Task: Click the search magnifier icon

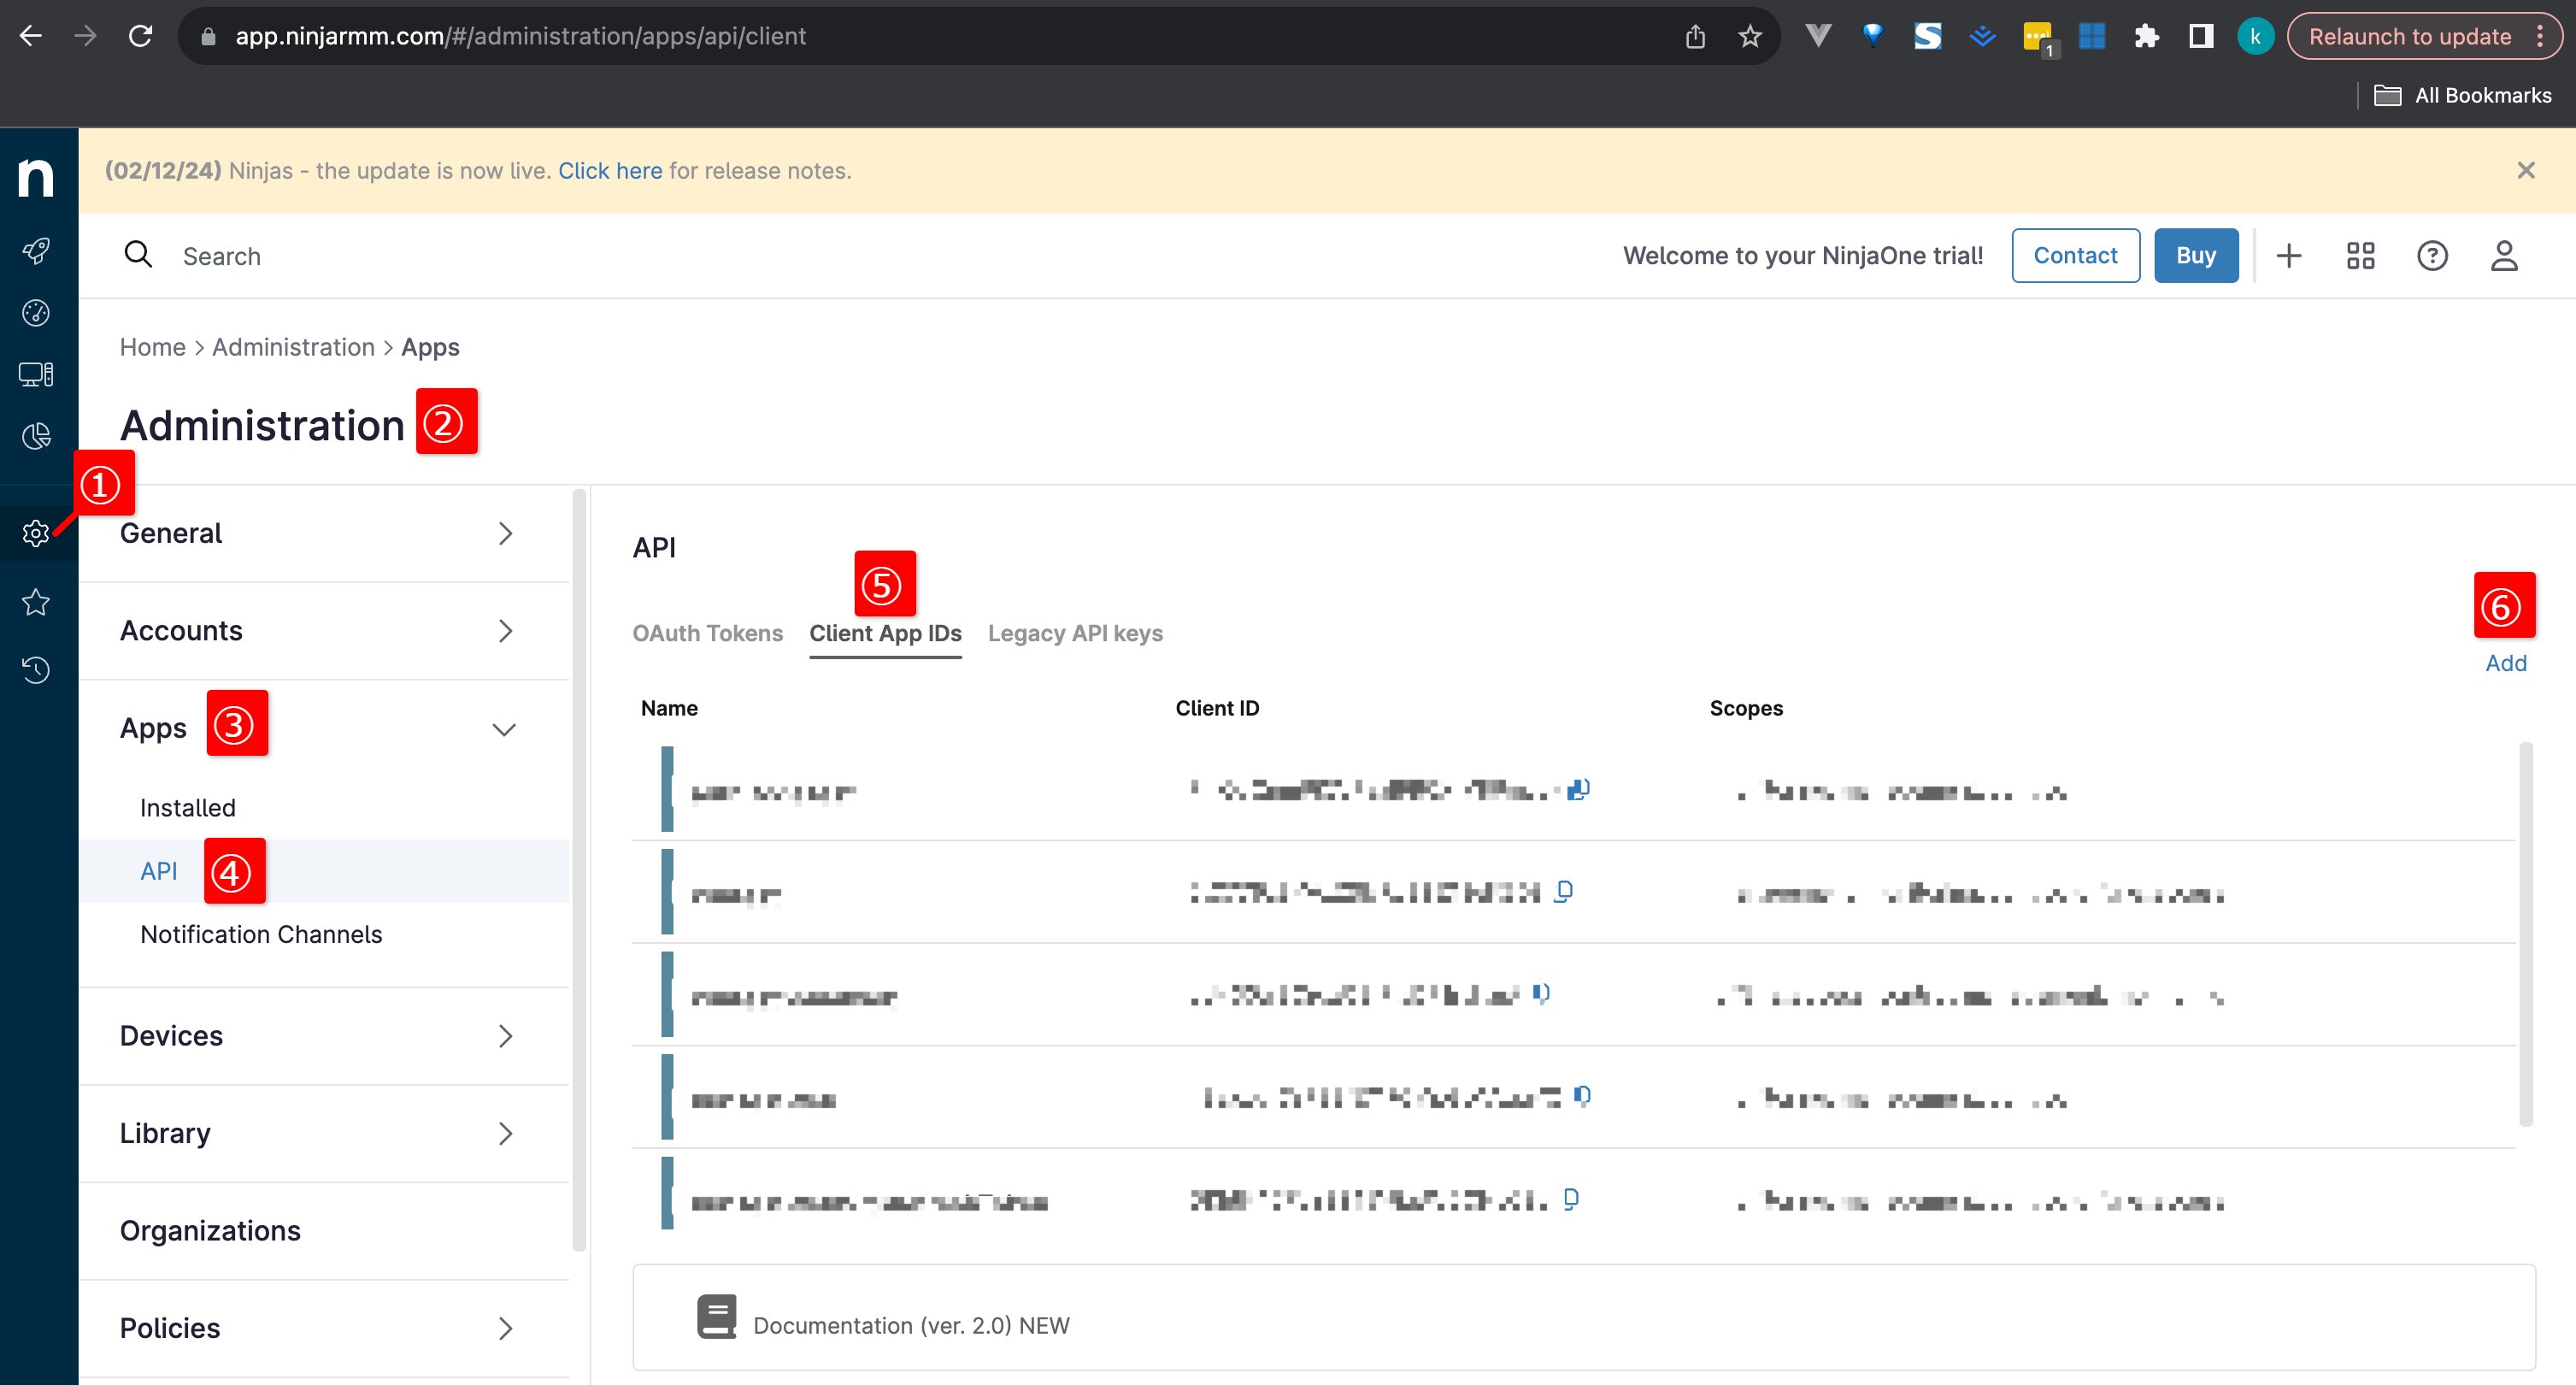Action: click(x=138, y=255)
